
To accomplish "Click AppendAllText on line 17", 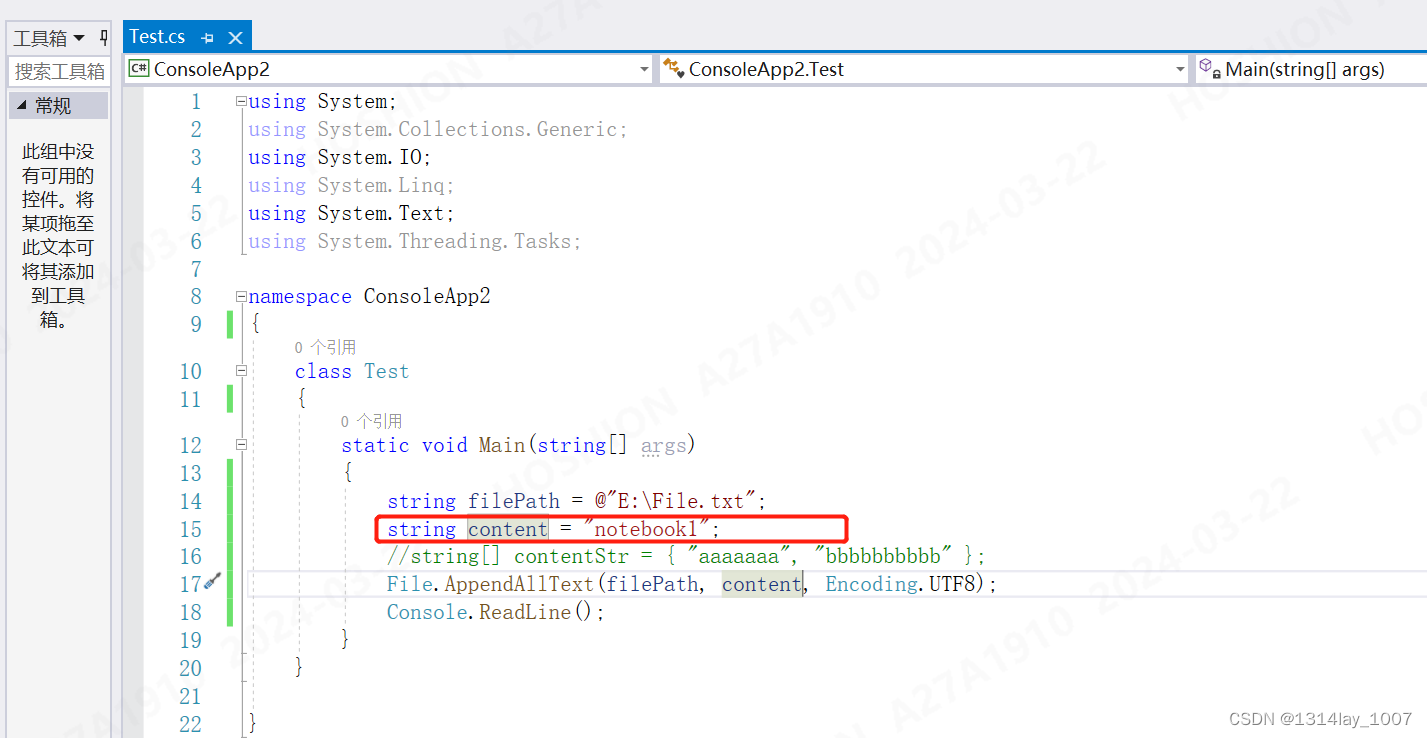I will click(520, 584).
